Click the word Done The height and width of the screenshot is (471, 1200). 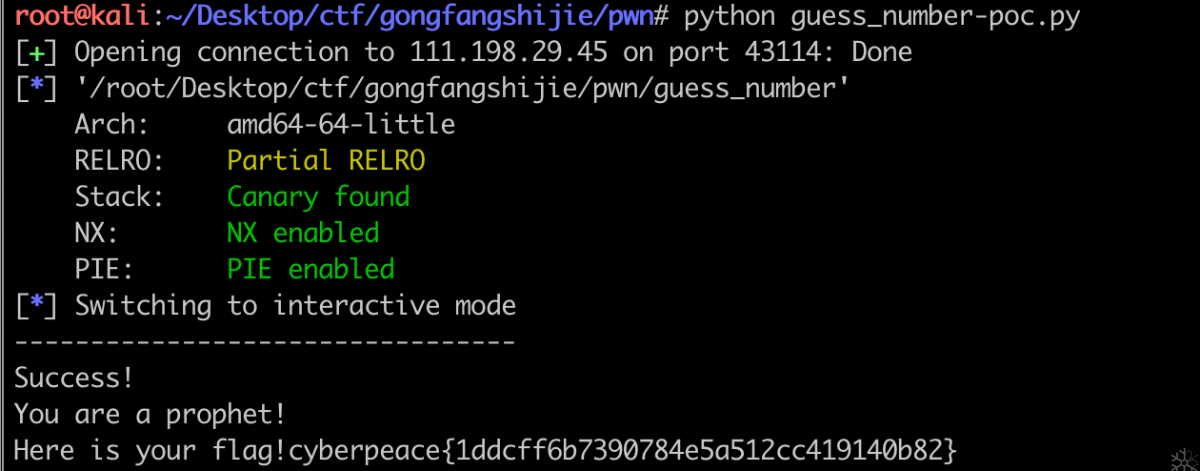coord(881,52)
